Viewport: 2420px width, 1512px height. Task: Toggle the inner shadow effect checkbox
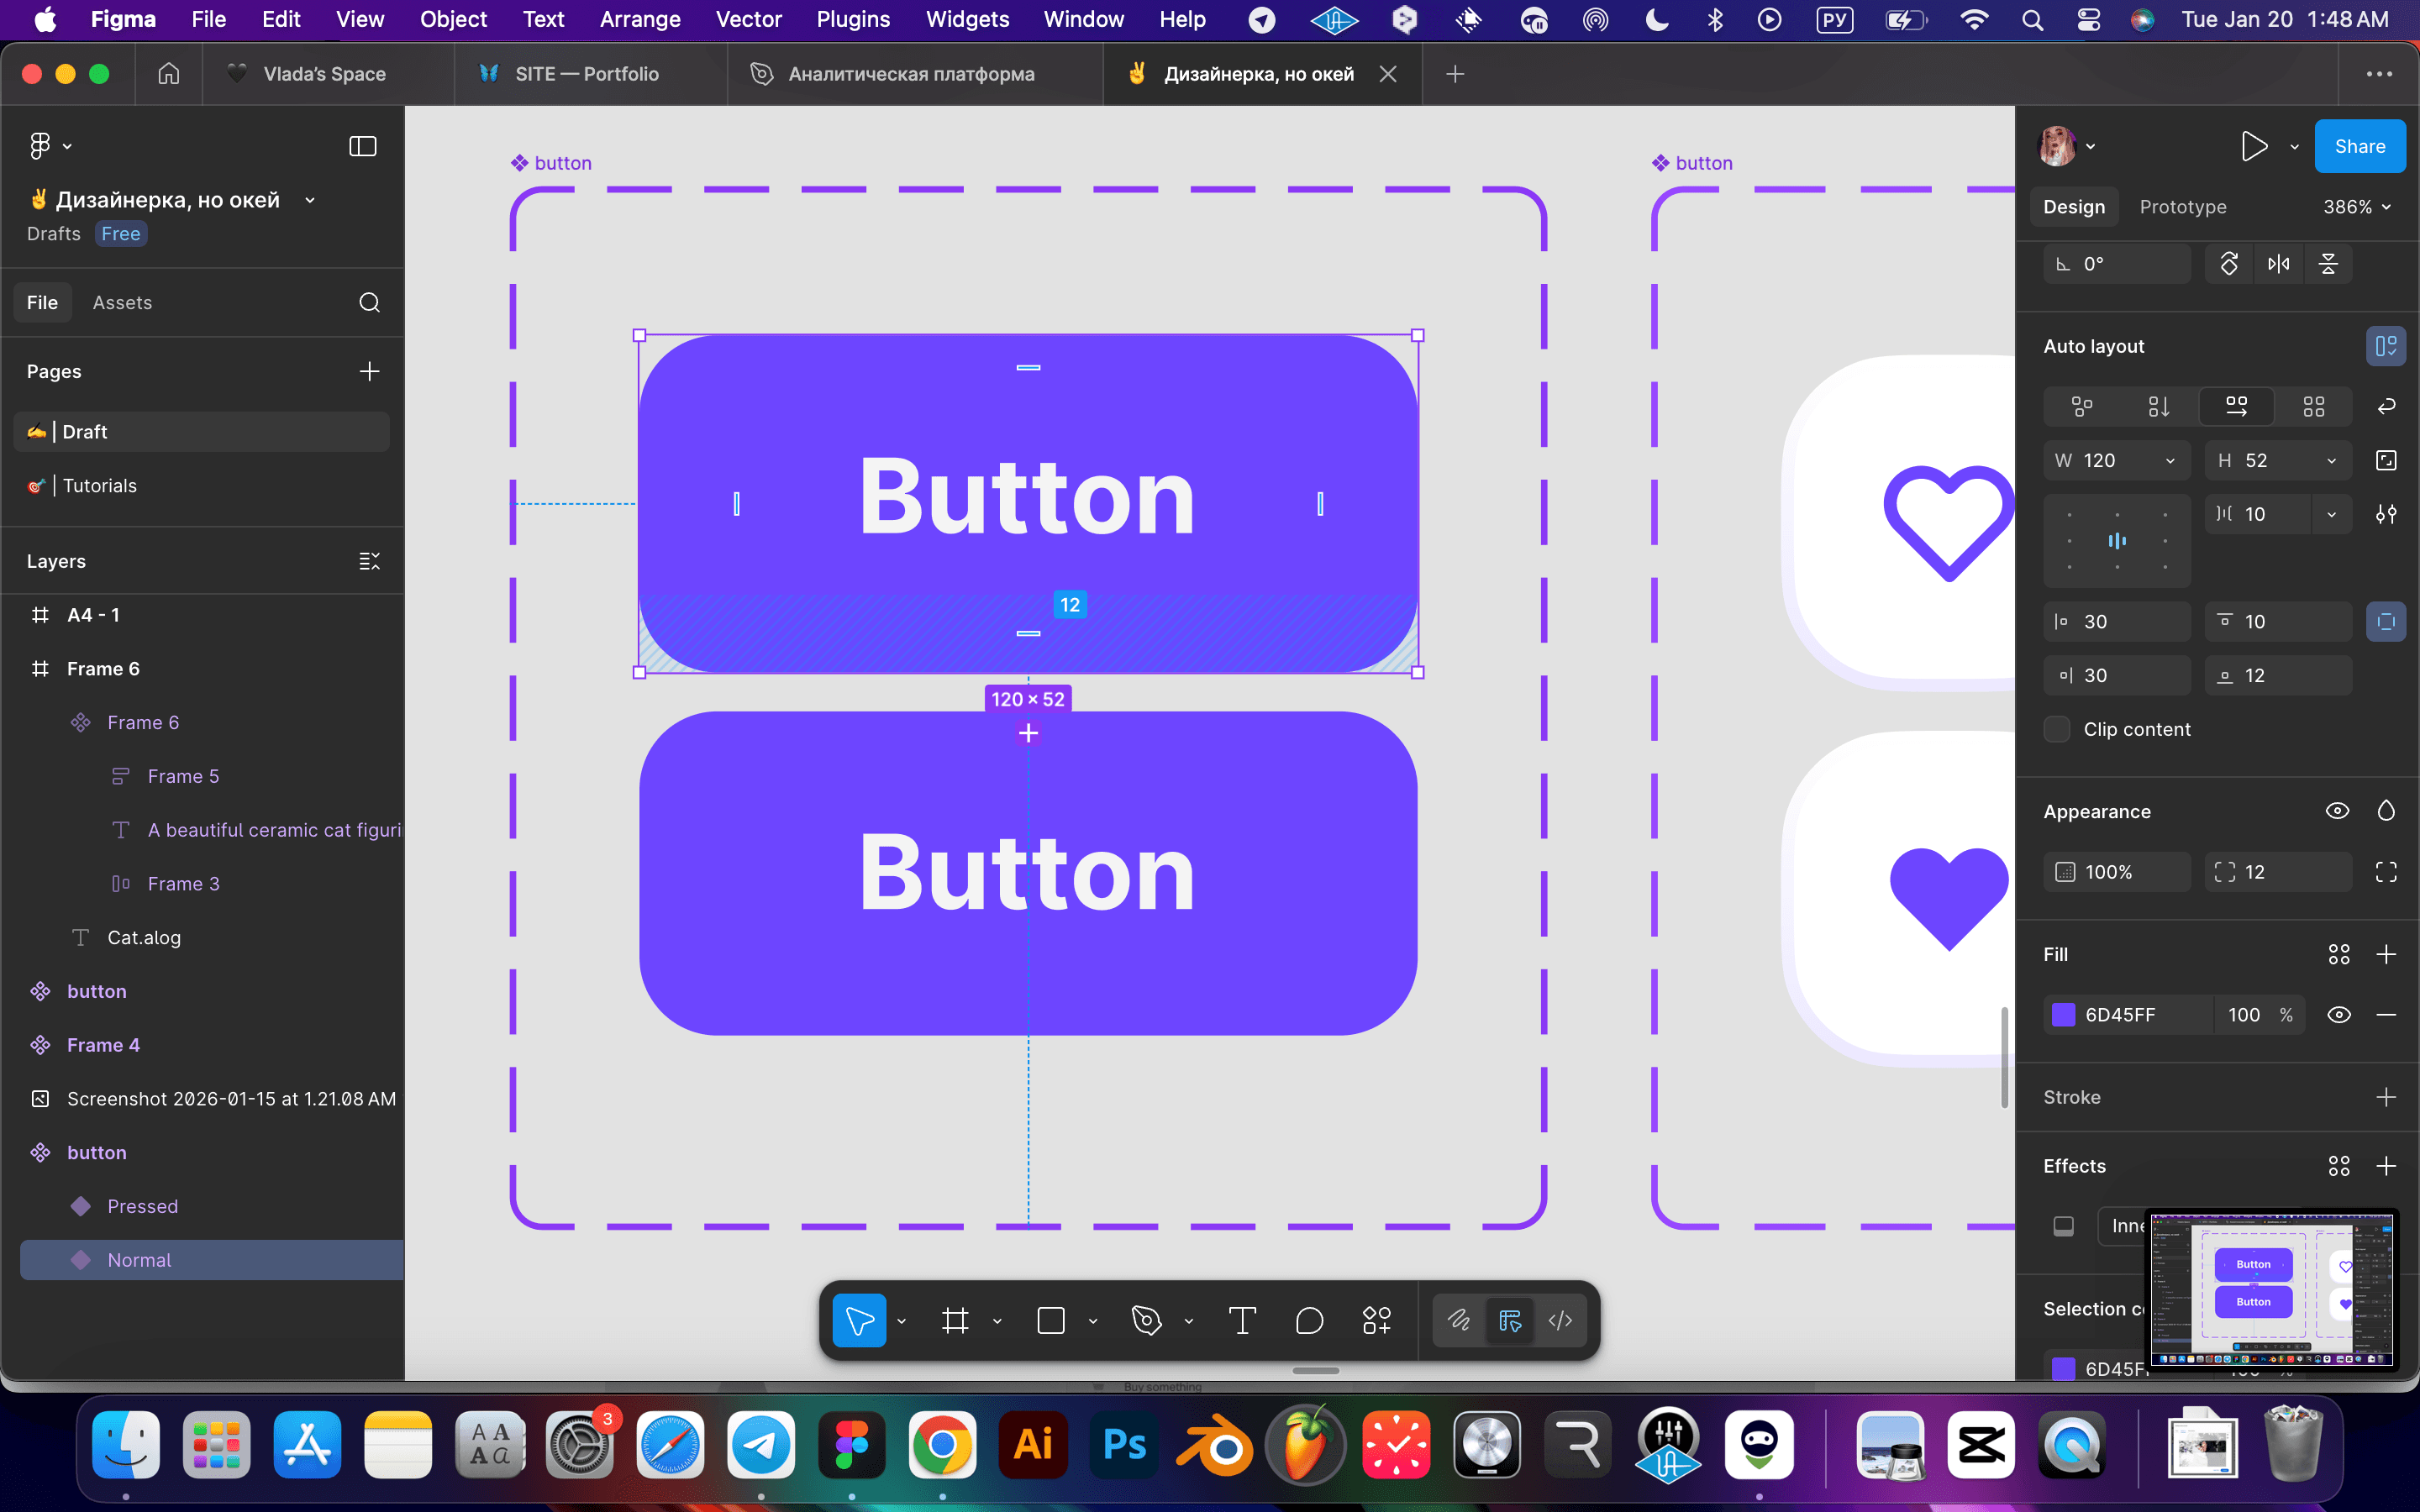(2063, 1226)
